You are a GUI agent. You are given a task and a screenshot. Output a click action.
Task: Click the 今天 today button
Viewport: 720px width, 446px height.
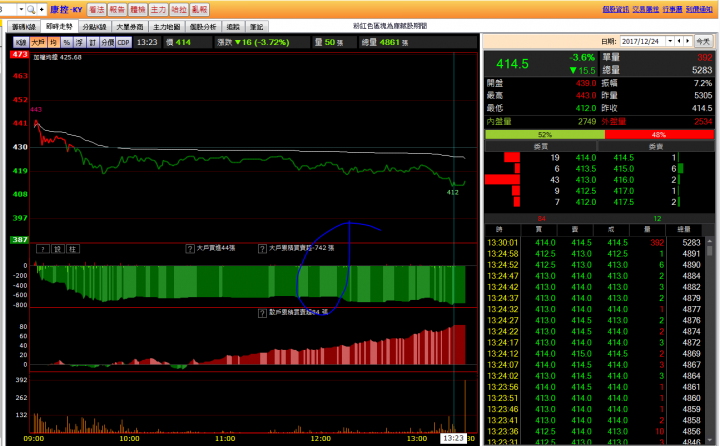tap(703, 41)
